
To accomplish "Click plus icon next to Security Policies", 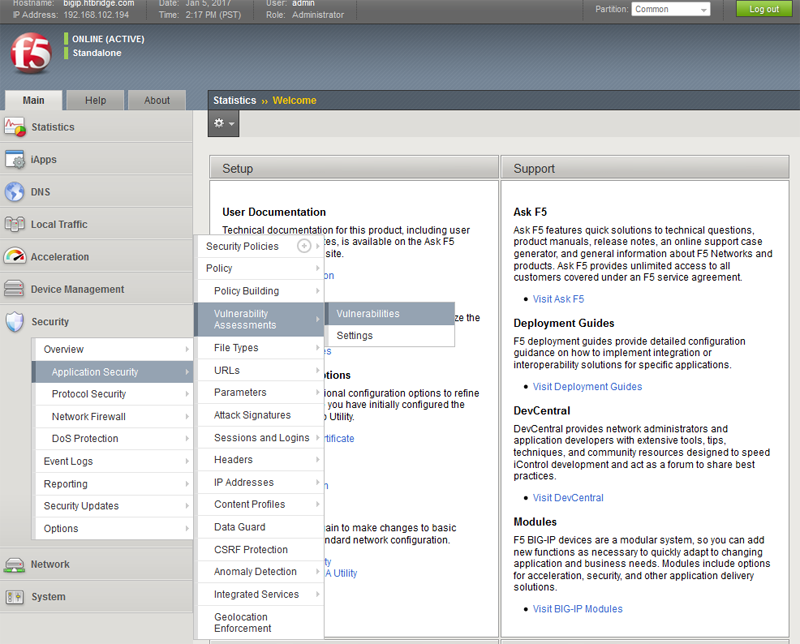I will tap(304, 246).
